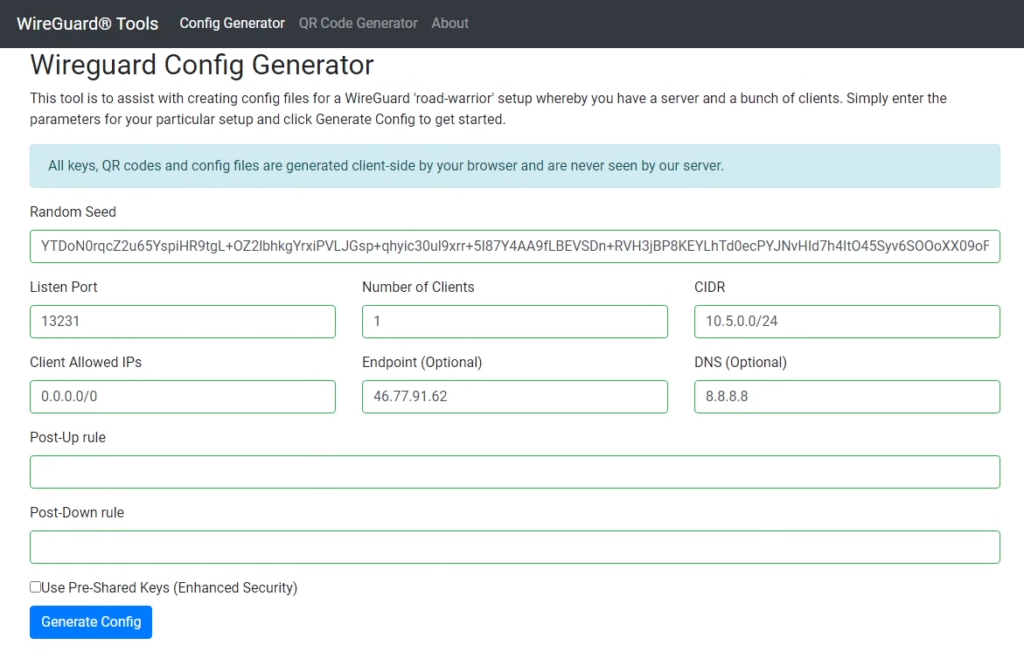Focus the Number of Clients field
This screenshot has height=652, width=1024.
coord(514,321)
